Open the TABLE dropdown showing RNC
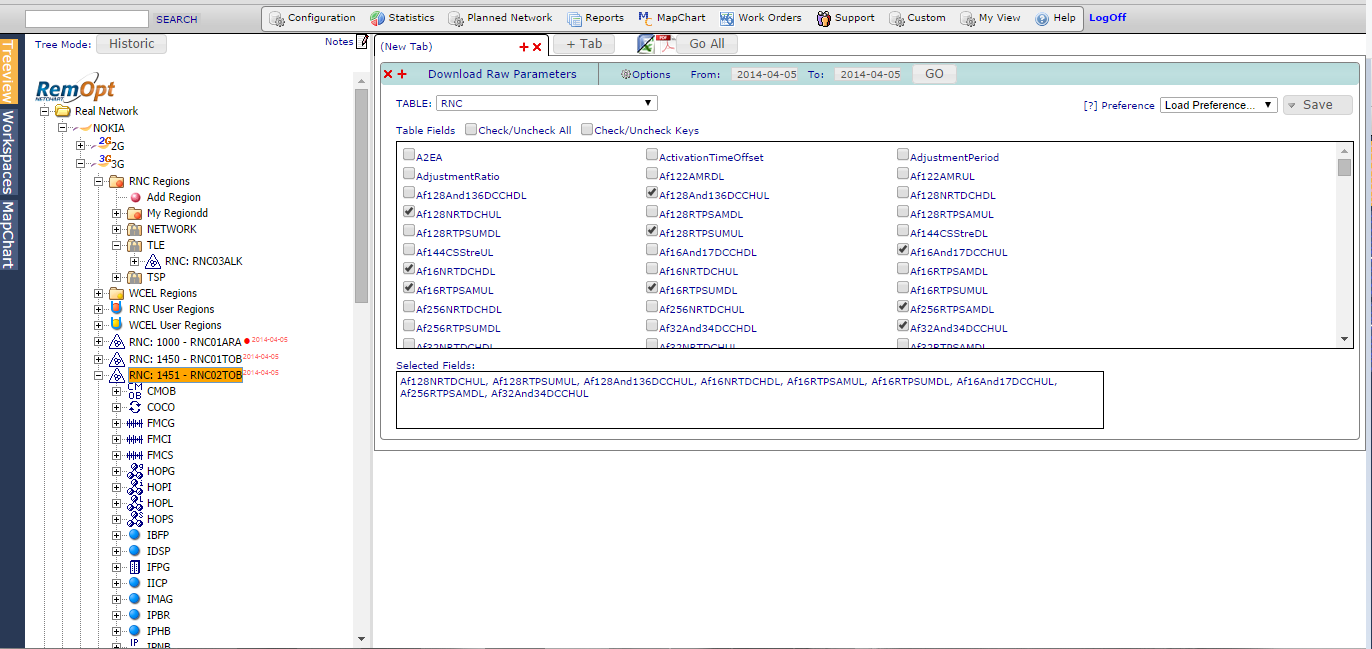 546,103
